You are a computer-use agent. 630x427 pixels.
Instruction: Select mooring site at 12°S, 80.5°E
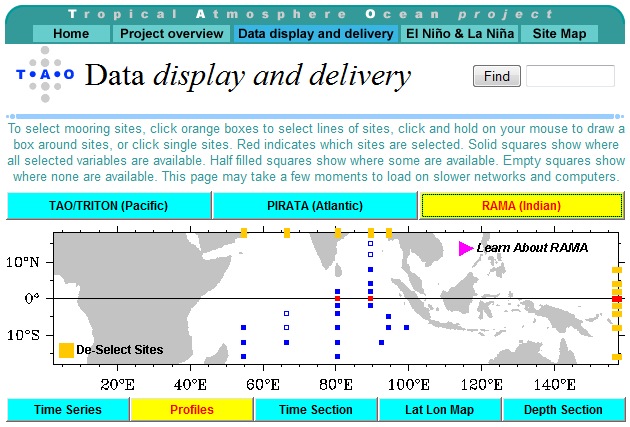338,343
